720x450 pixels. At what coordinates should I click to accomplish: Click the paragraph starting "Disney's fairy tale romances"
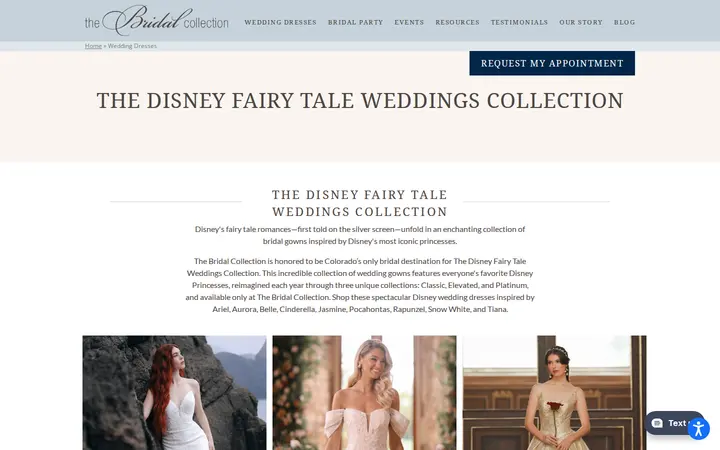360,235
